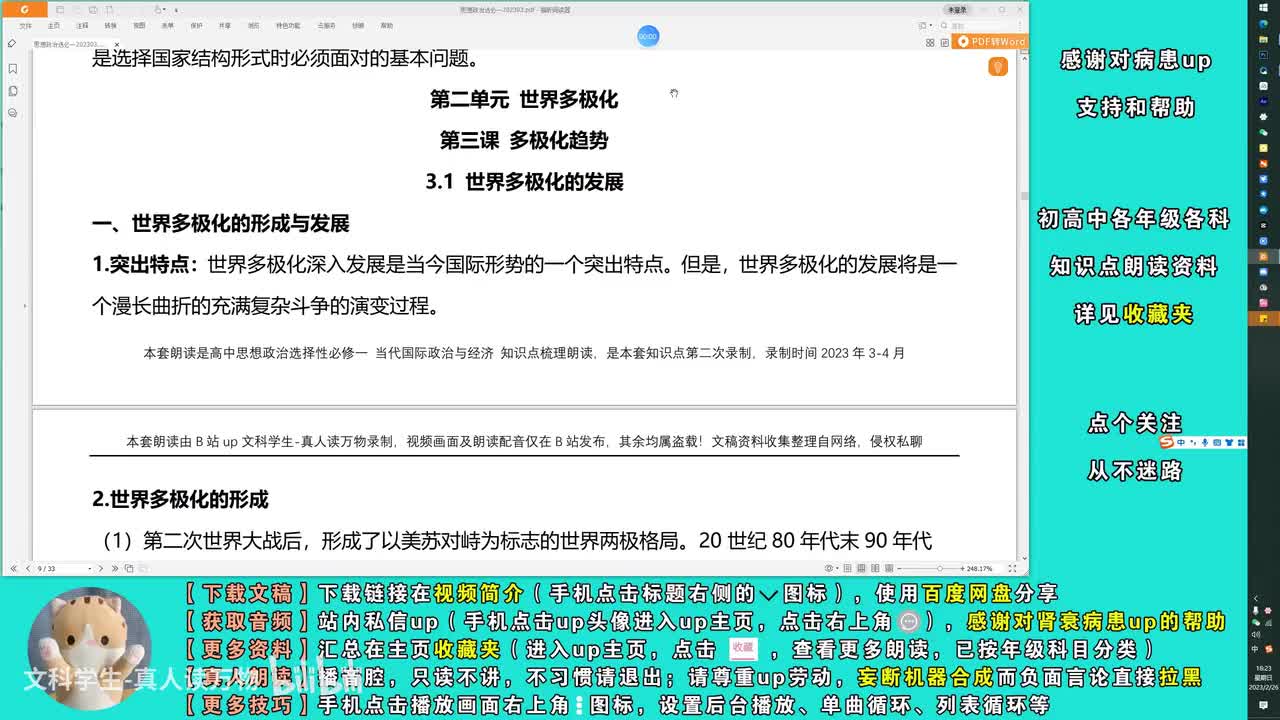
Task: Enter full screen using bottom-right expand icon
Action: 1012,568
